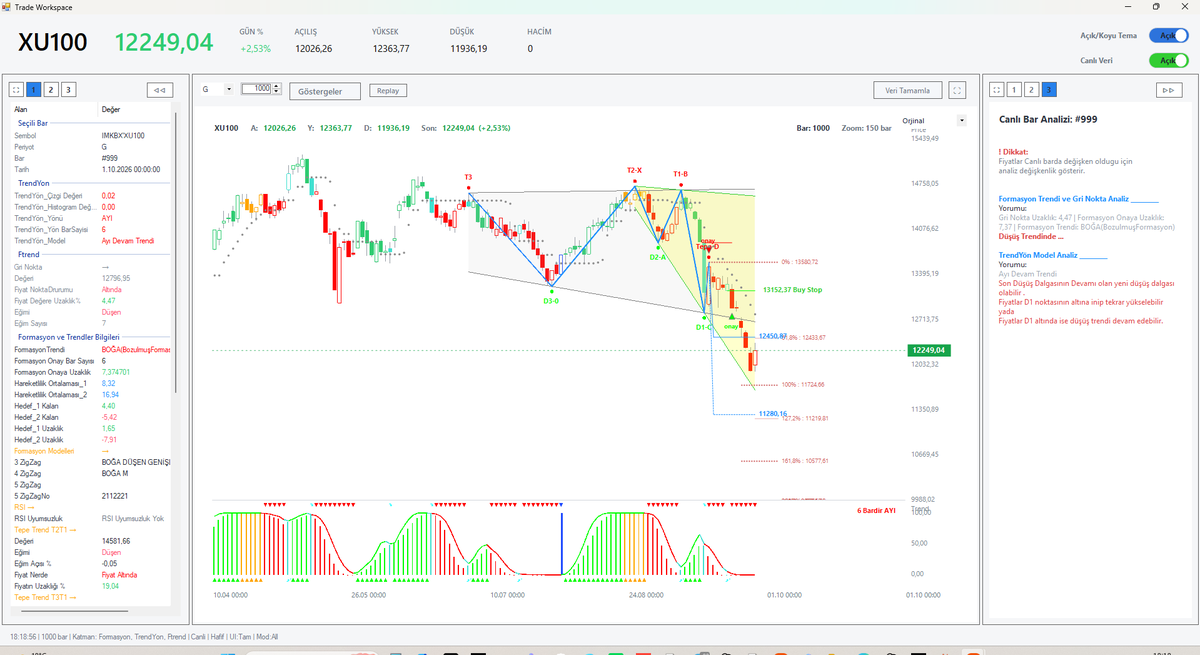Image resolution: width=1200 pixels, height=655 pixels.
Task: Click the Hareketlilik Ortalaması_2 value 16,94
Action: click(x=109, y=395)
